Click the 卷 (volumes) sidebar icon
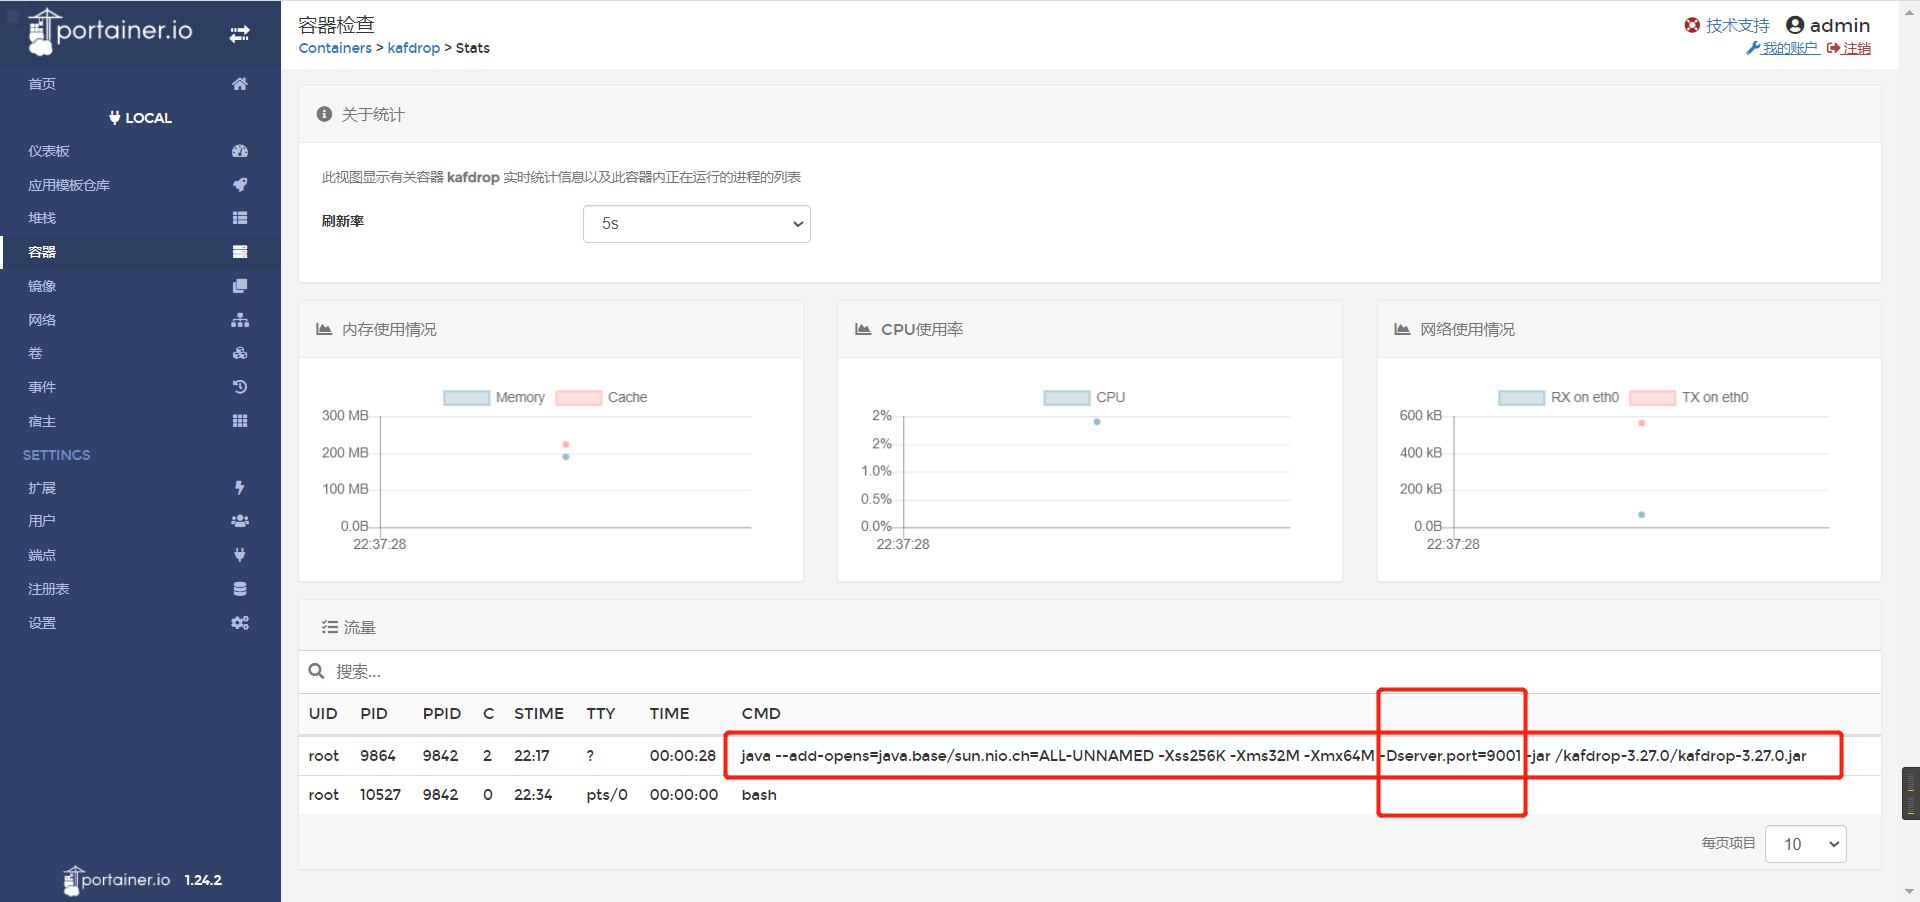The height and width of the screenshot is (902, 1920). (239, 353)
